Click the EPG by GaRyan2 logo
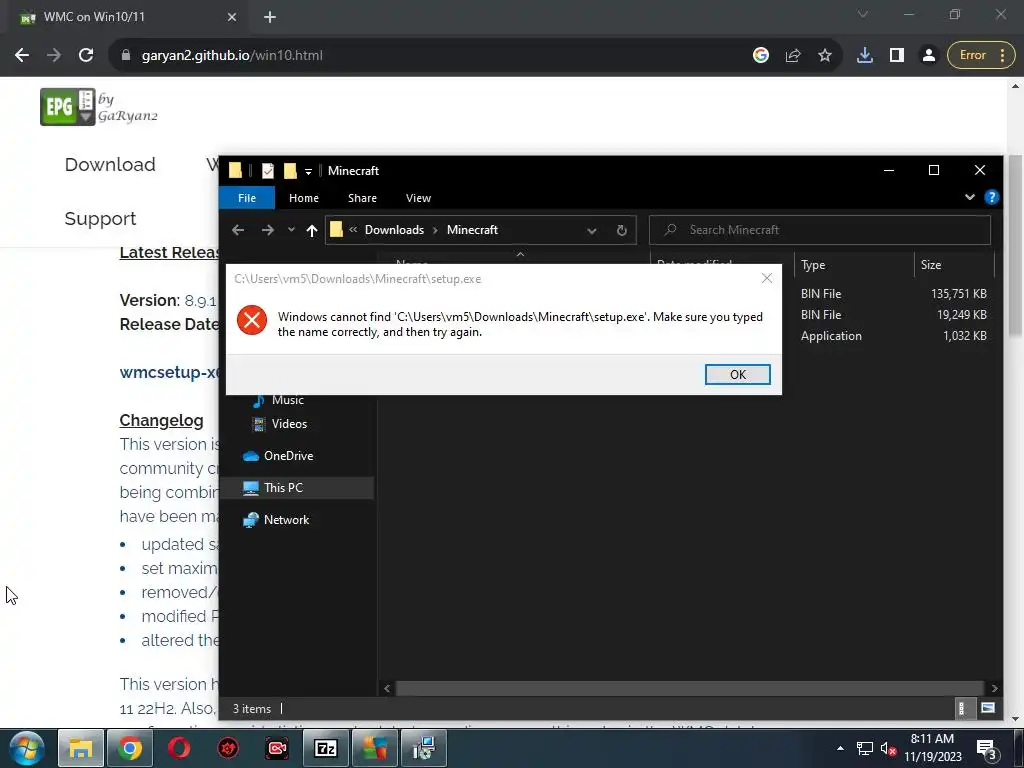Image resolution: width=1024 pixels, height=768 pixels. coord(99,107)
